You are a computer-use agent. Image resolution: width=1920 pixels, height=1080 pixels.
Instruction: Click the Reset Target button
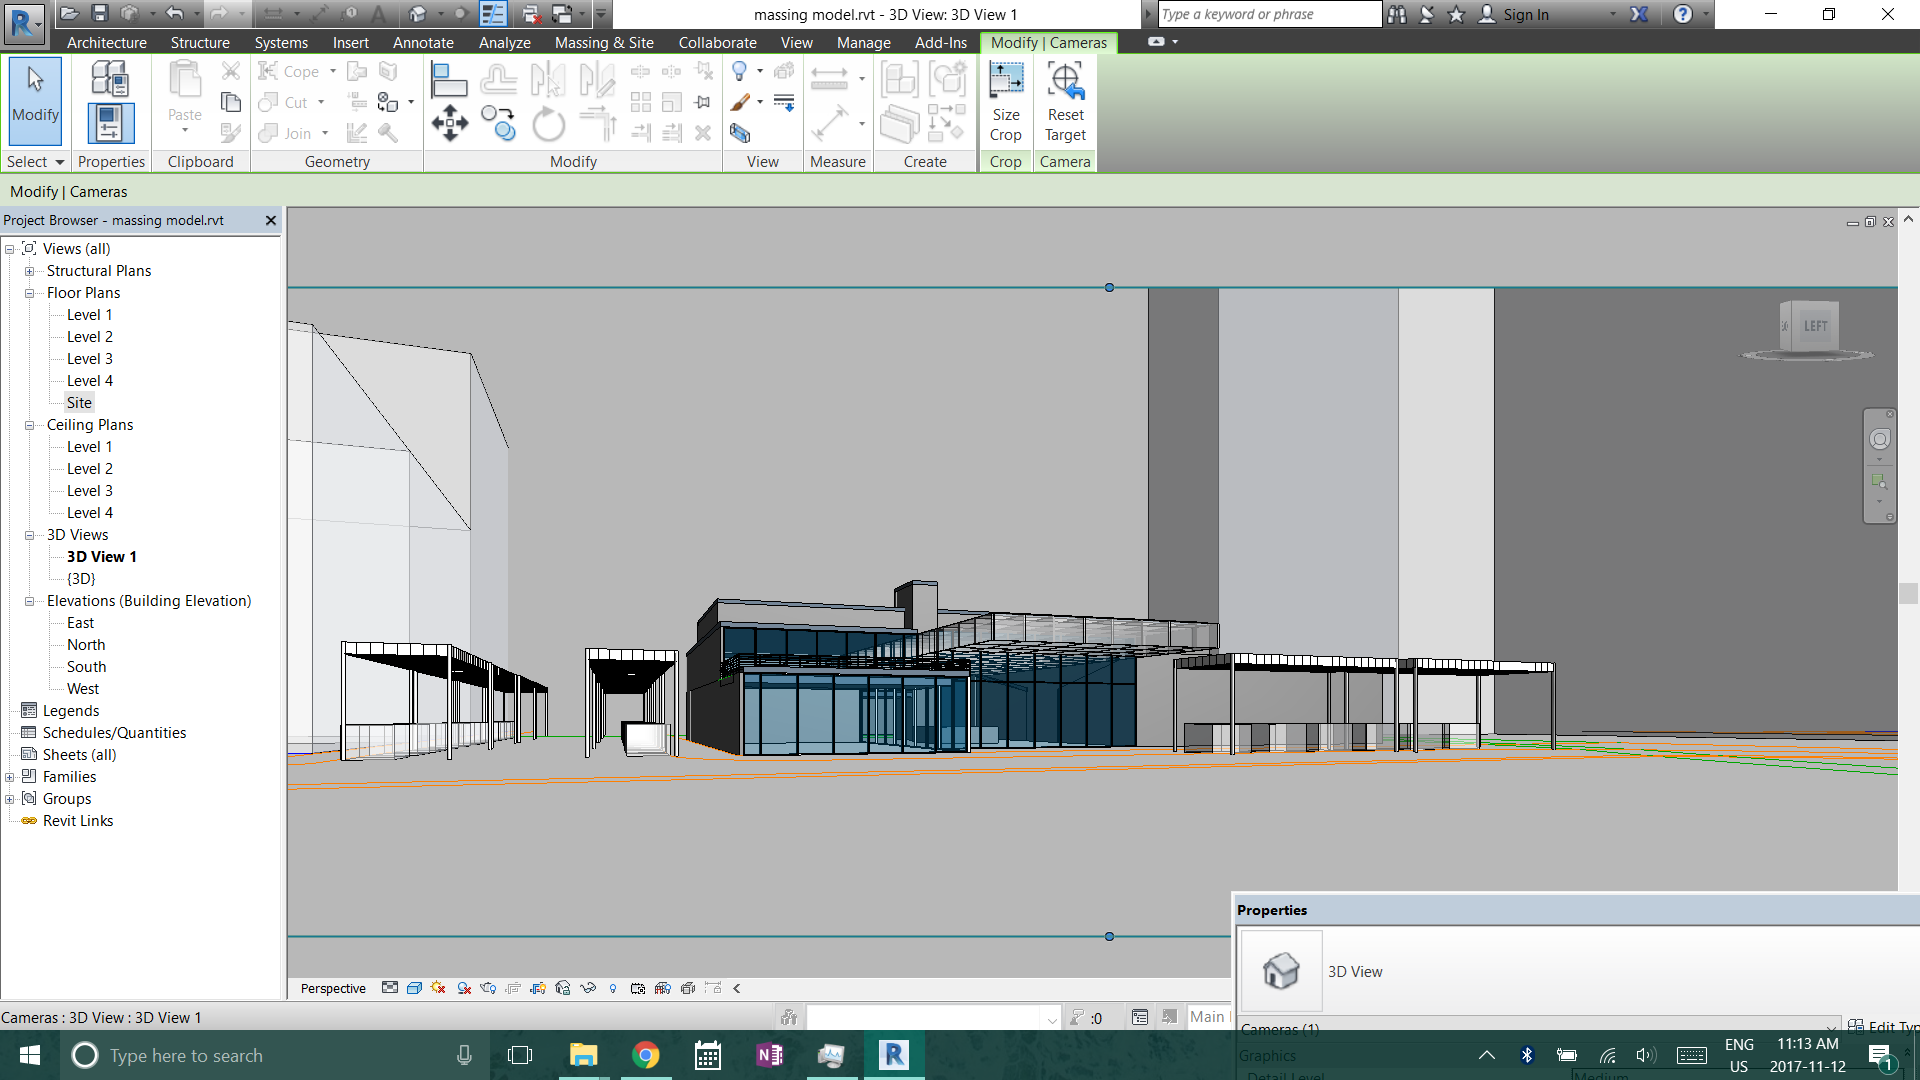tap(1065, 102)
